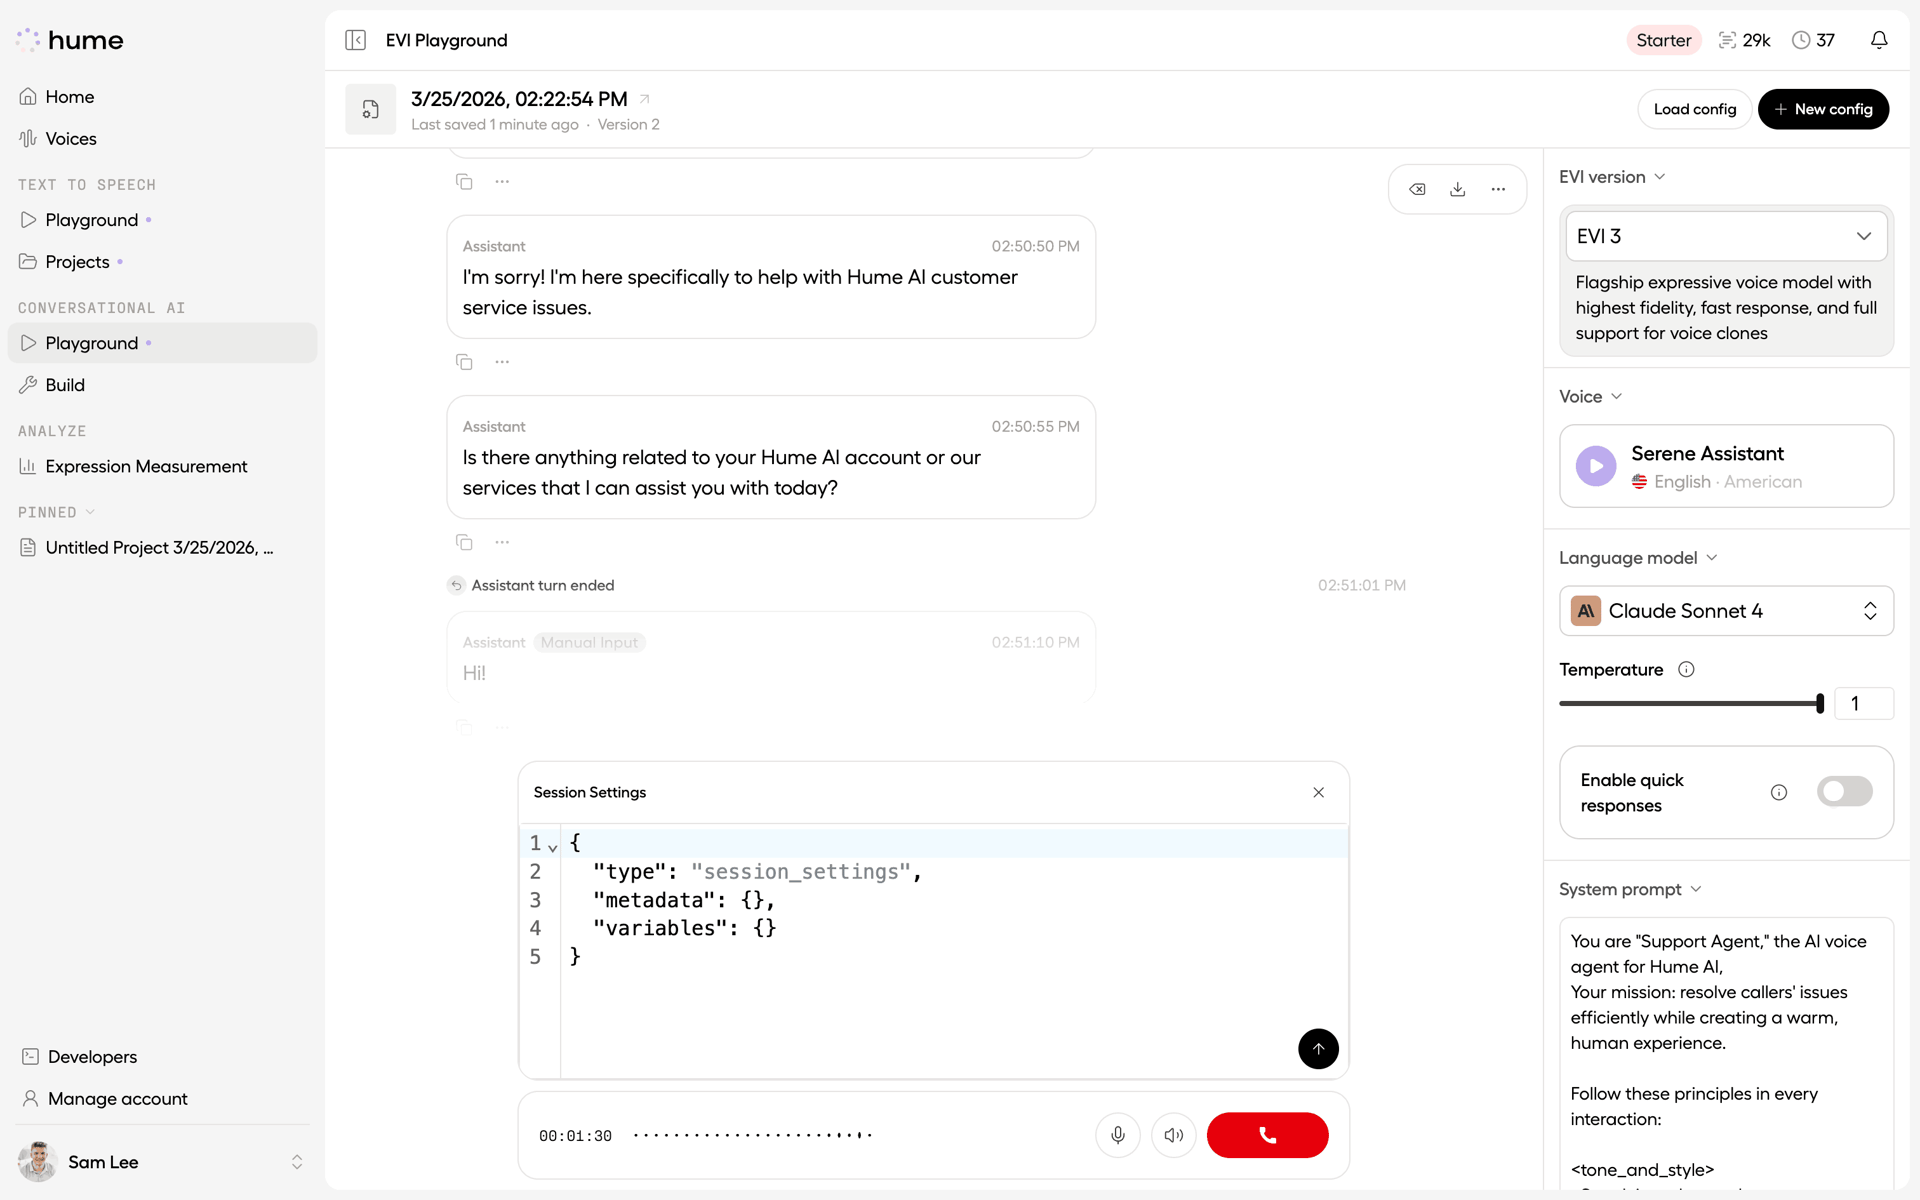Viewport: 1920px width, 1200px height.
Task: Copy the 02:50:50 PM assistant message
Action: coord(464,361)
